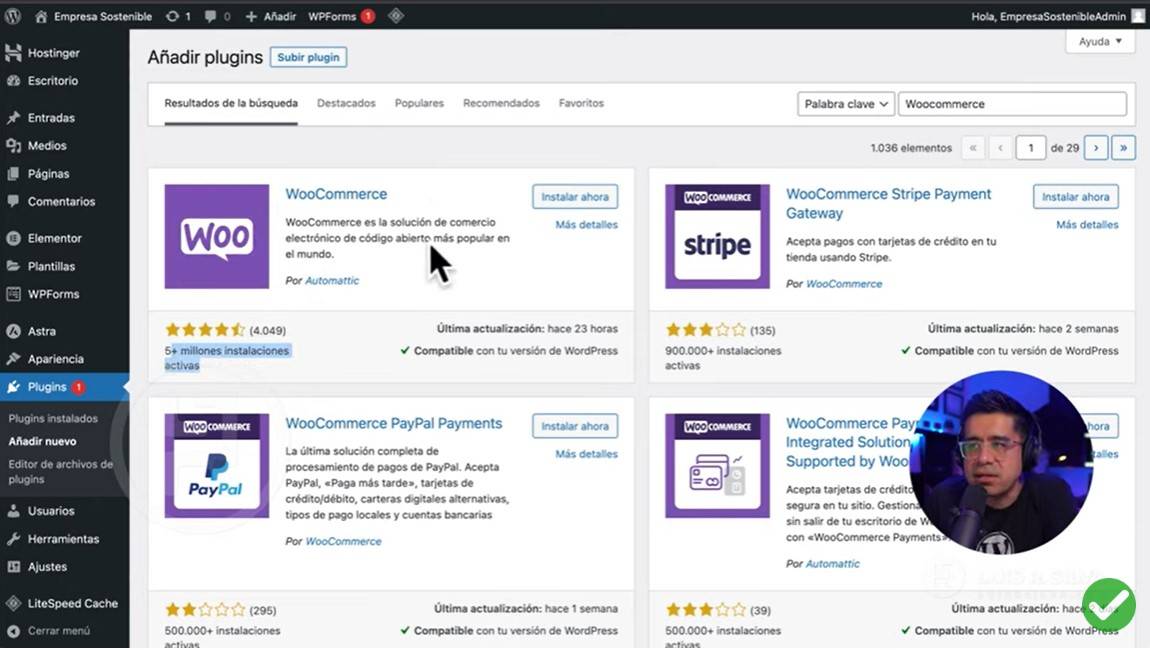The image size is (1150, 650).
Task: Open WPForms in the admin bar
Action: pyautogui.click(x=341, y=16)
